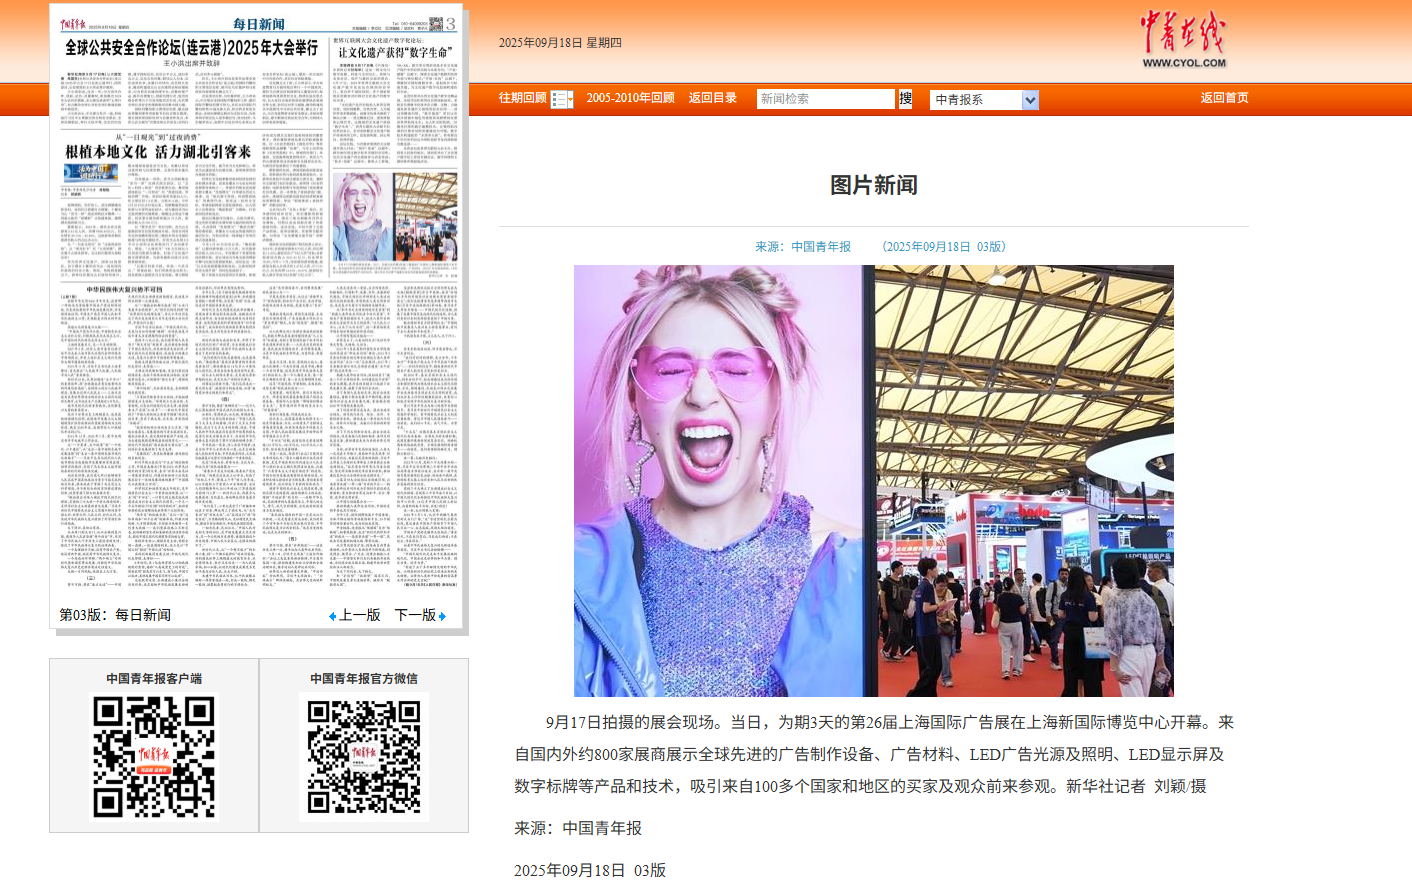Open the 往期回顾 calendar icon
Image resolution: width=1412 pixels, height=884 pixels.
coord(562,99)
